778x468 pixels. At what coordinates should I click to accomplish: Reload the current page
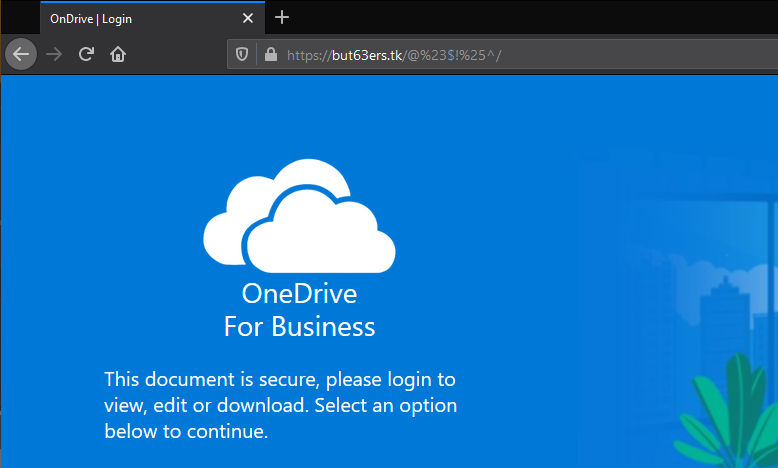[x=86, y=54]
